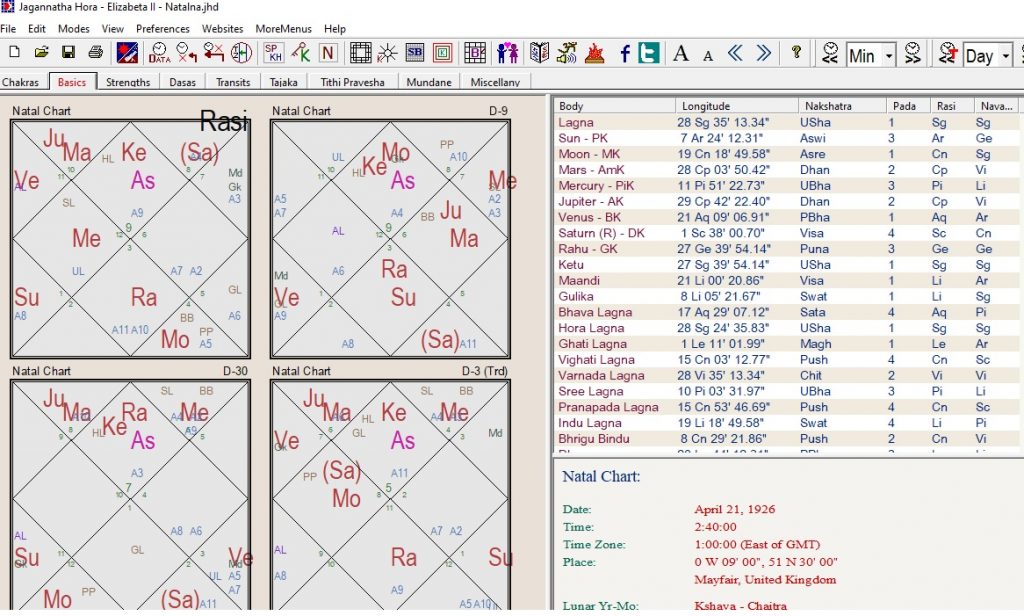Open the Preferences menu
This screenshot has width=1024, height=616.
(x=163, y=29)
